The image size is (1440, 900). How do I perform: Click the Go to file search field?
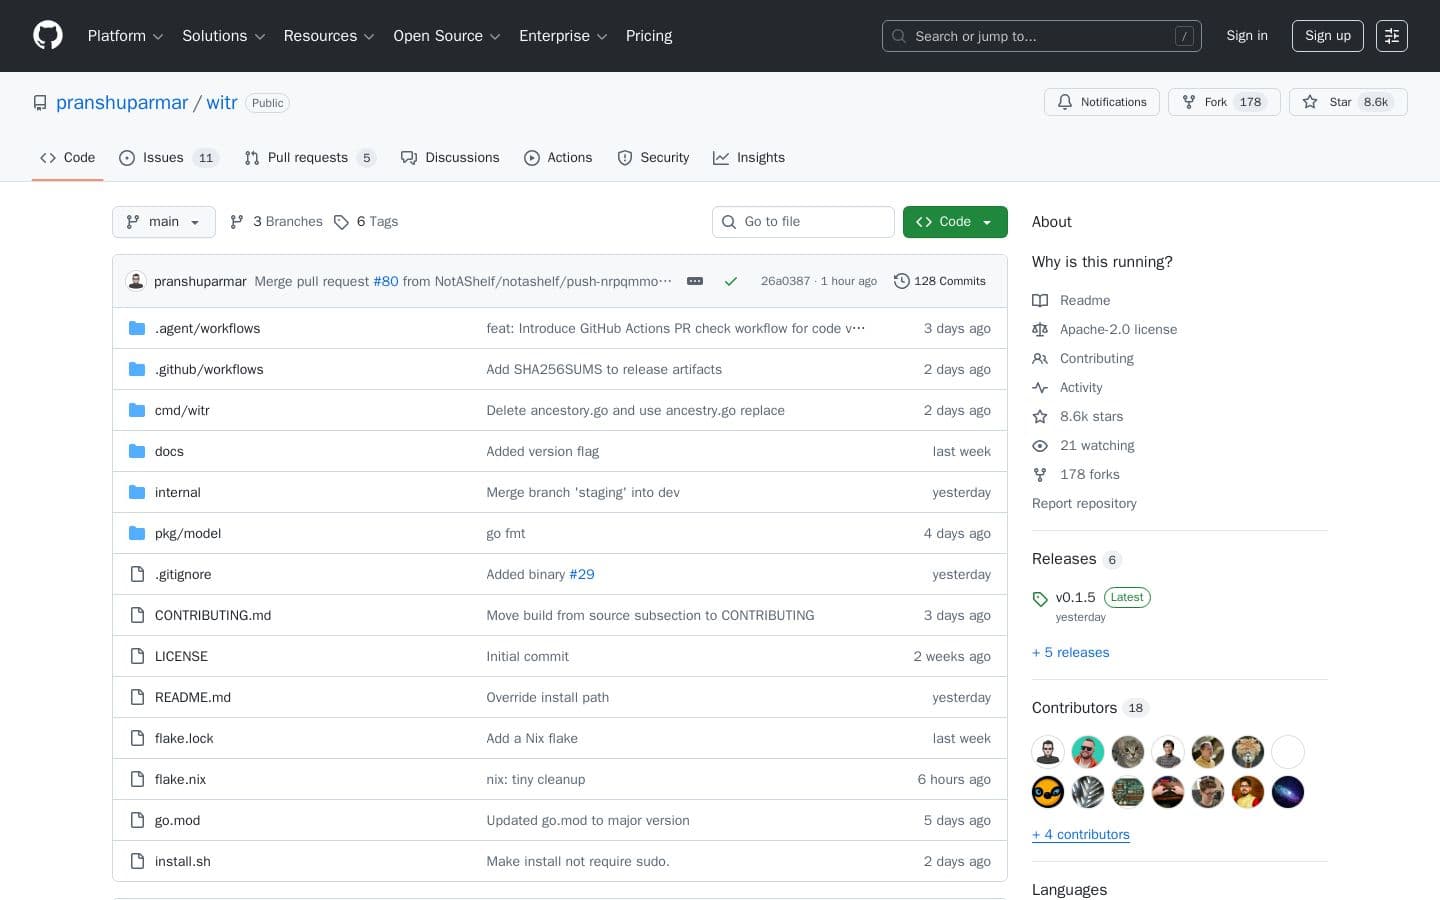(x=803, y=222)
